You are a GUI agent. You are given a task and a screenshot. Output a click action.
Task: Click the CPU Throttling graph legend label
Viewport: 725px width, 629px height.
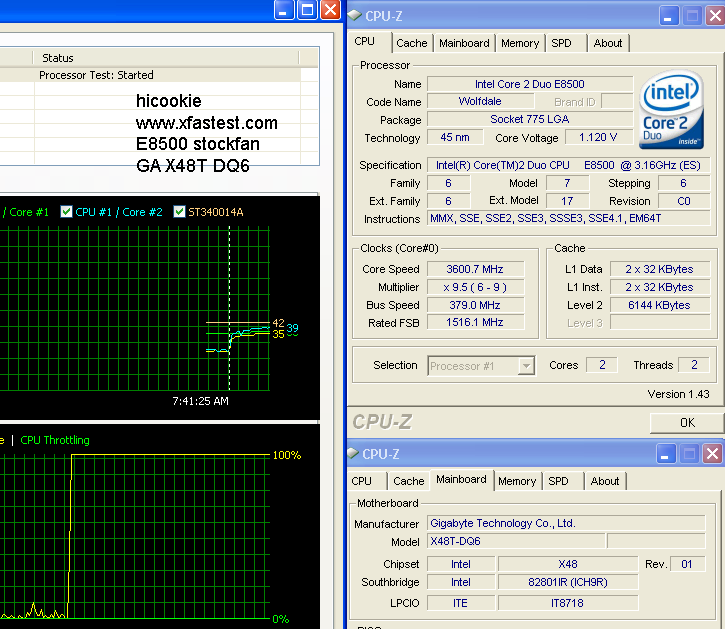(x=55, y=440)
